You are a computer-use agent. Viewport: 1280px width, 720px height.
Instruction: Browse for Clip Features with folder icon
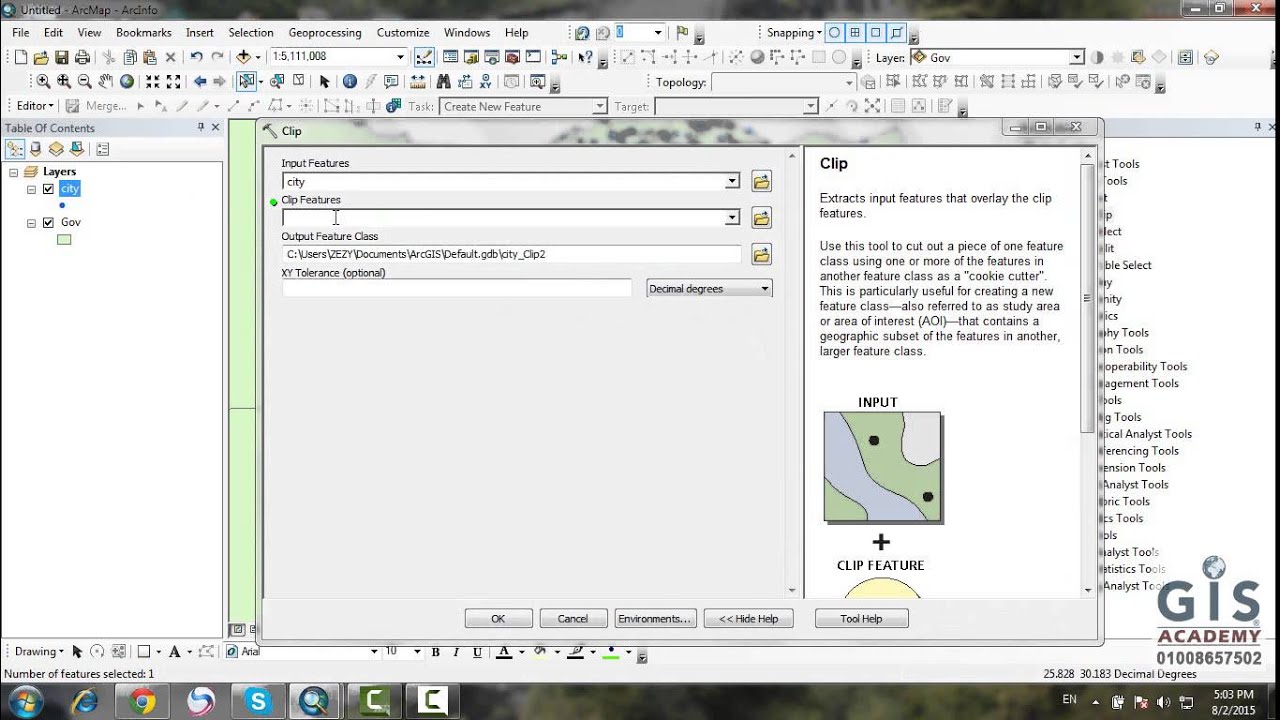pyautogui.click(x=762, y=218)
